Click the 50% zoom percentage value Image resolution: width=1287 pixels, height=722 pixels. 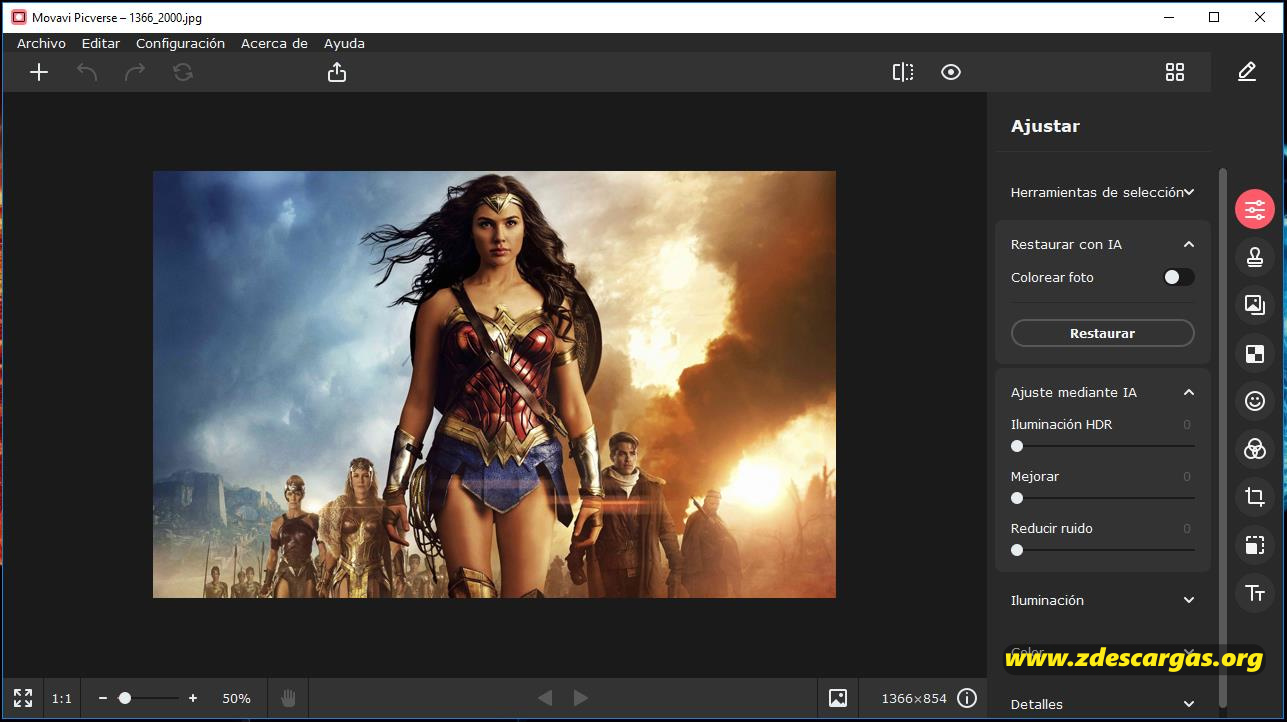tap(236, 699)
